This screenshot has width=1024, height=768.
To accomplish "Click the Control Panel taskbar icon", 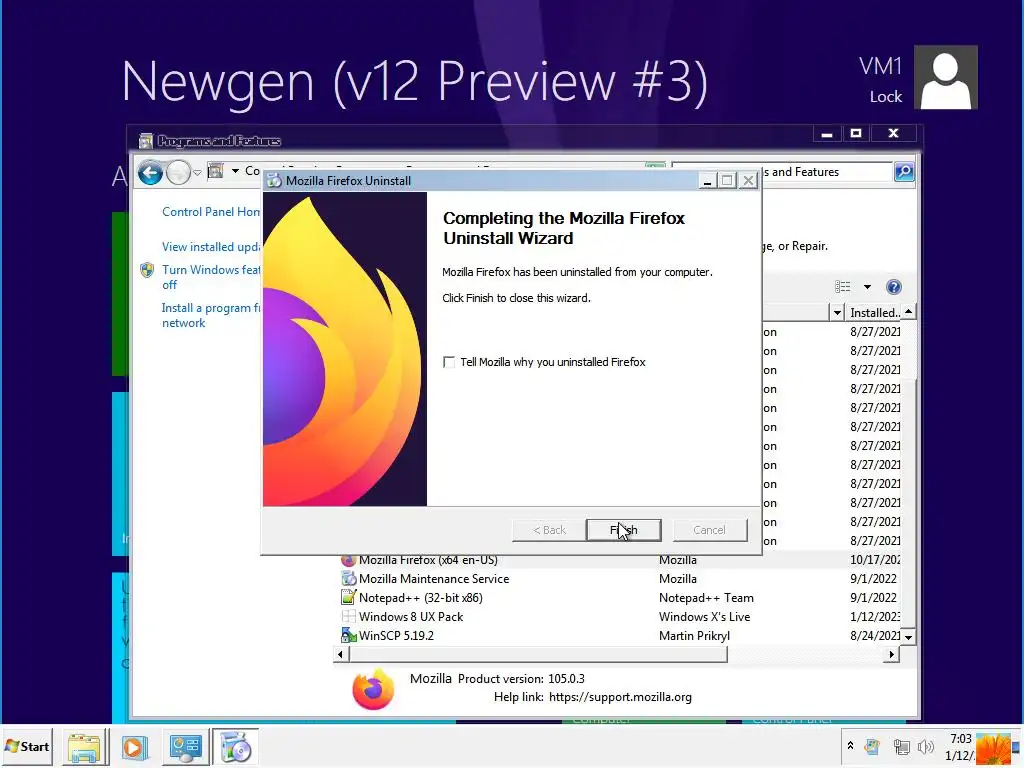I will 185,747.
